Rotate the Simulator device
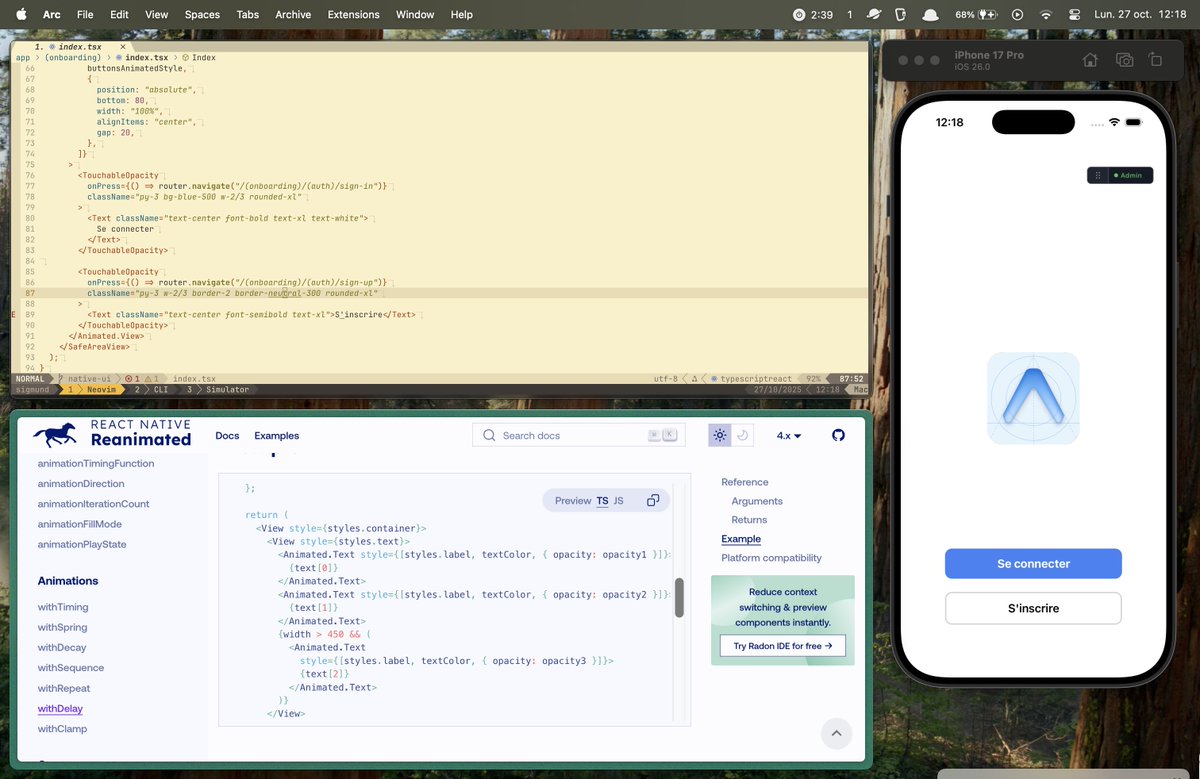Screen dimensions: 1200x779 coord(1155,60)
